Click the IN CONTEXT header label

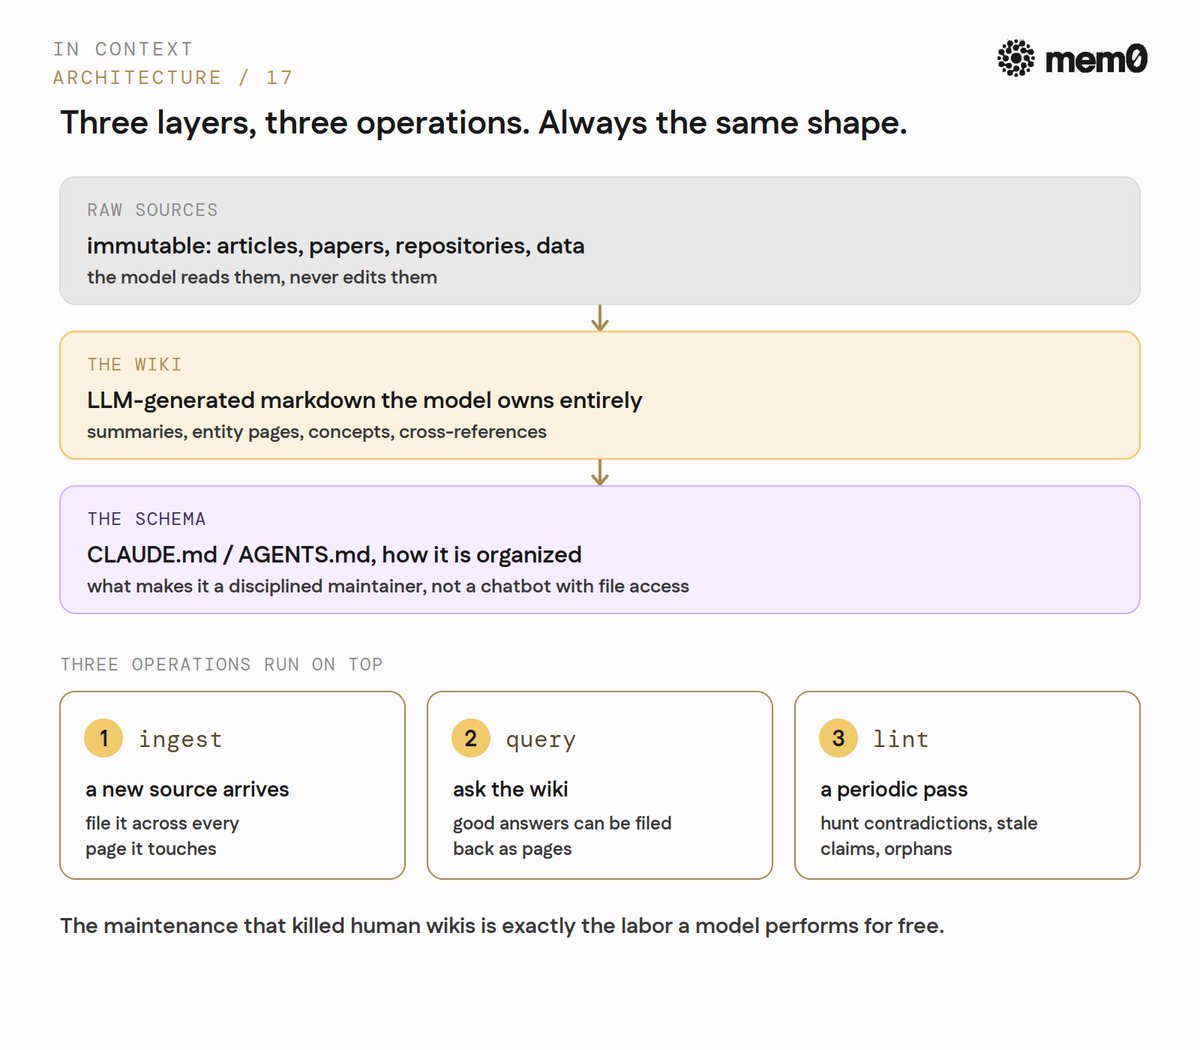coord(123,49)
